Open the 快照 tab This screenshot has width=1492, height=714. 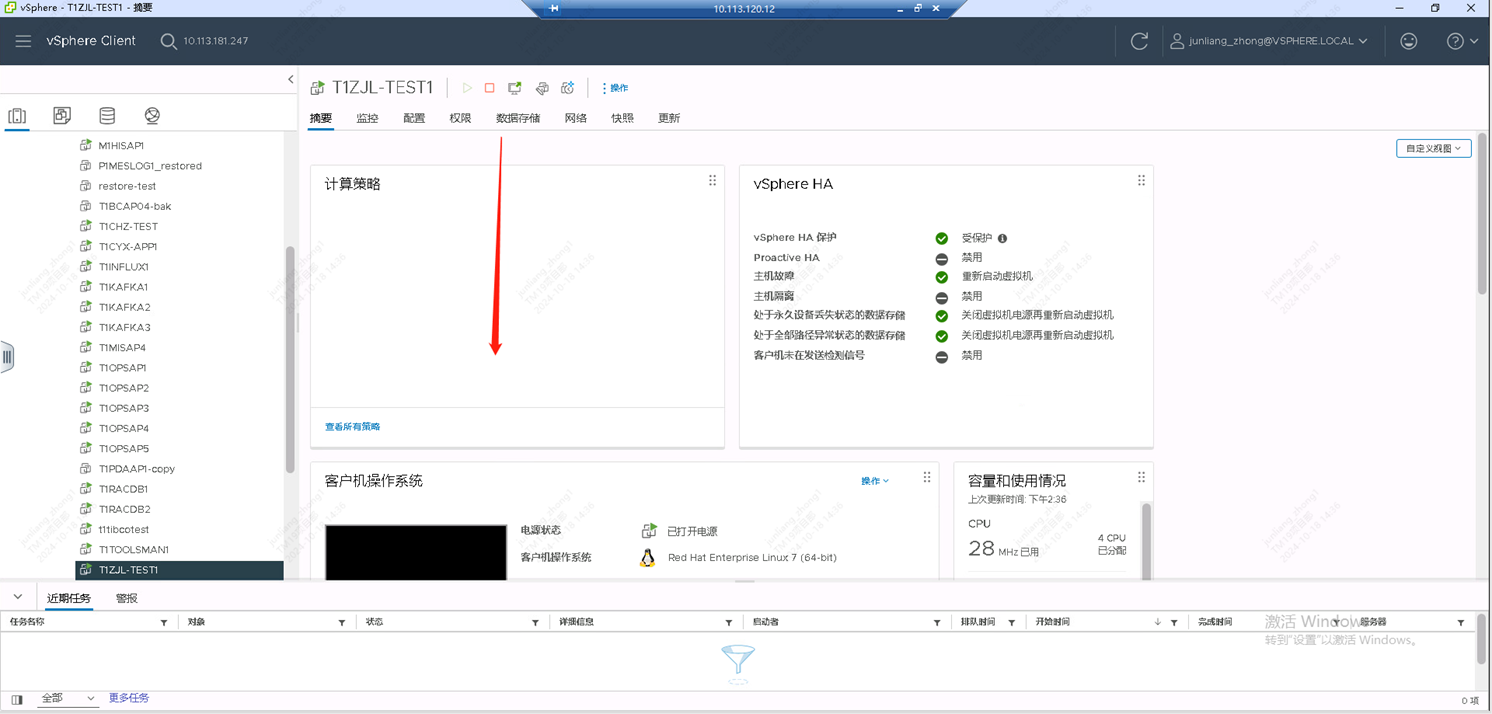[622, 118]
